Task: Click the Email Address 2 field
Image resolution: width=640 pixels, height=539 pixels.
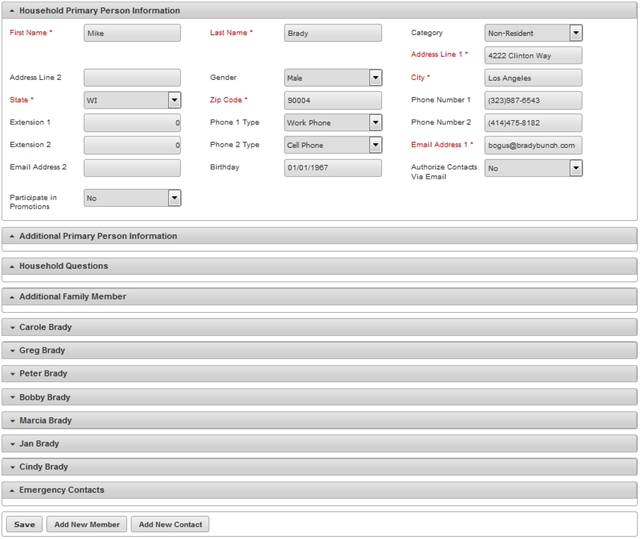Action: [132, 167]
